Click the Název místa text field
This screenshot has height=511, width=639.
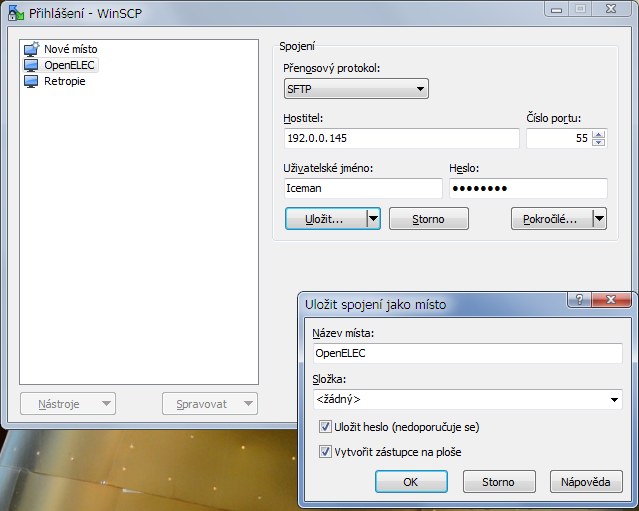(466, 353)
